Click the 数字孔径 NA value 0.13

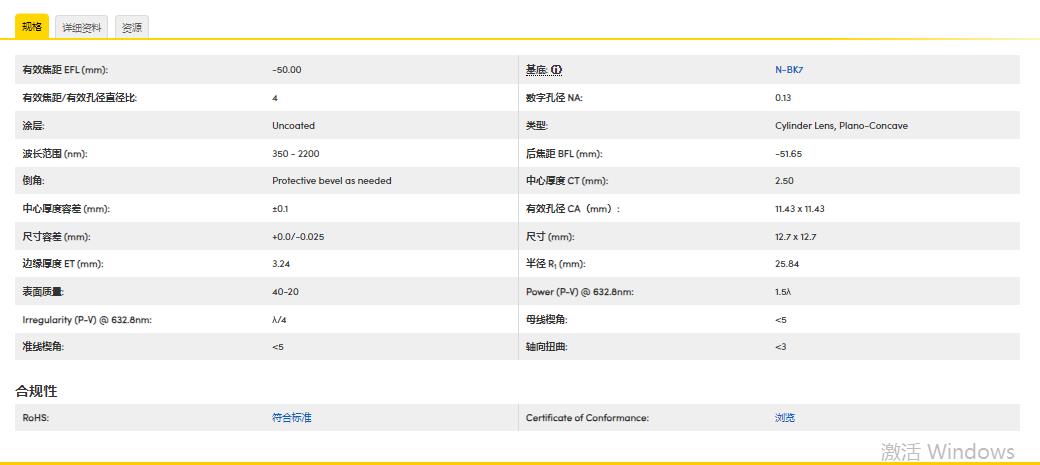pyautogui.click(x=783, y=98)
